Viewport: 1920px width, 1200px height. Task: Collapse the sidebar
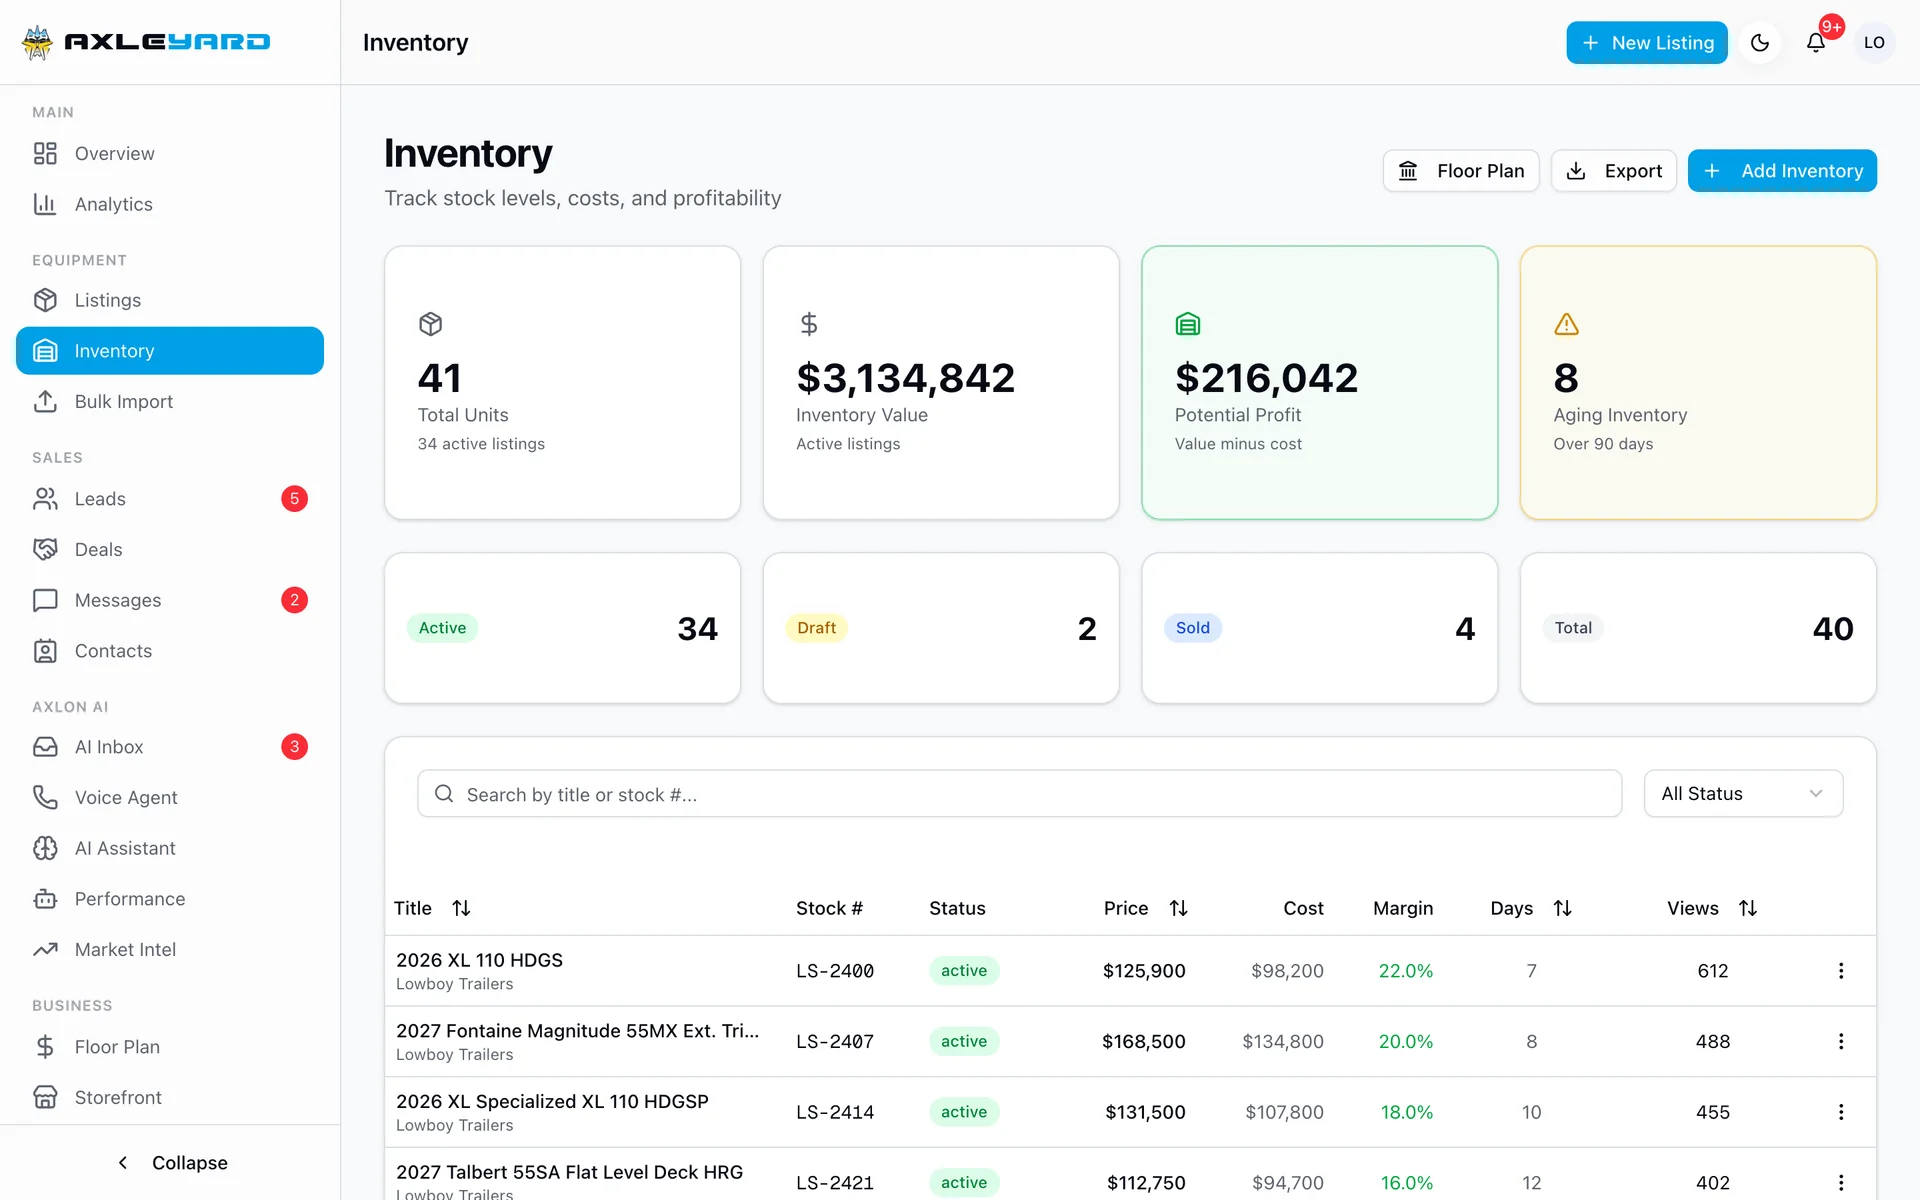(170, 1163)
